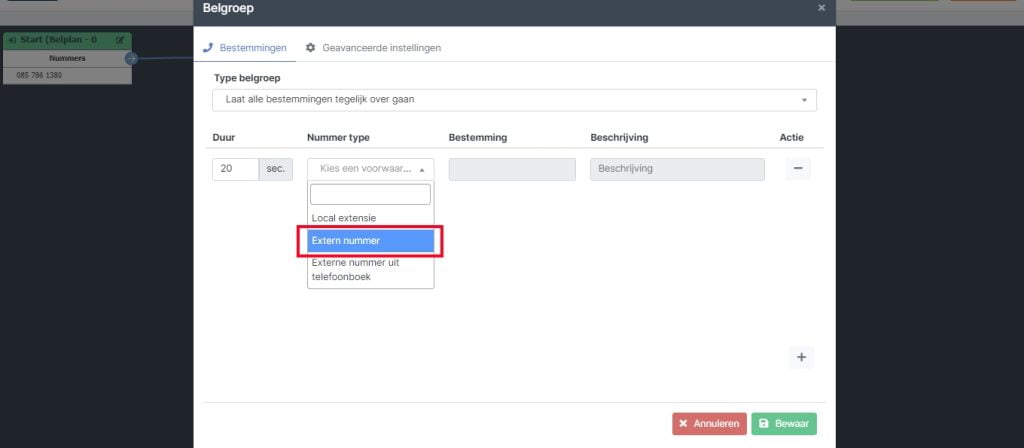The width and height of the screenshot is (1024, 448).
Task: Click the Bestemming input field
Action: [512, 169]
